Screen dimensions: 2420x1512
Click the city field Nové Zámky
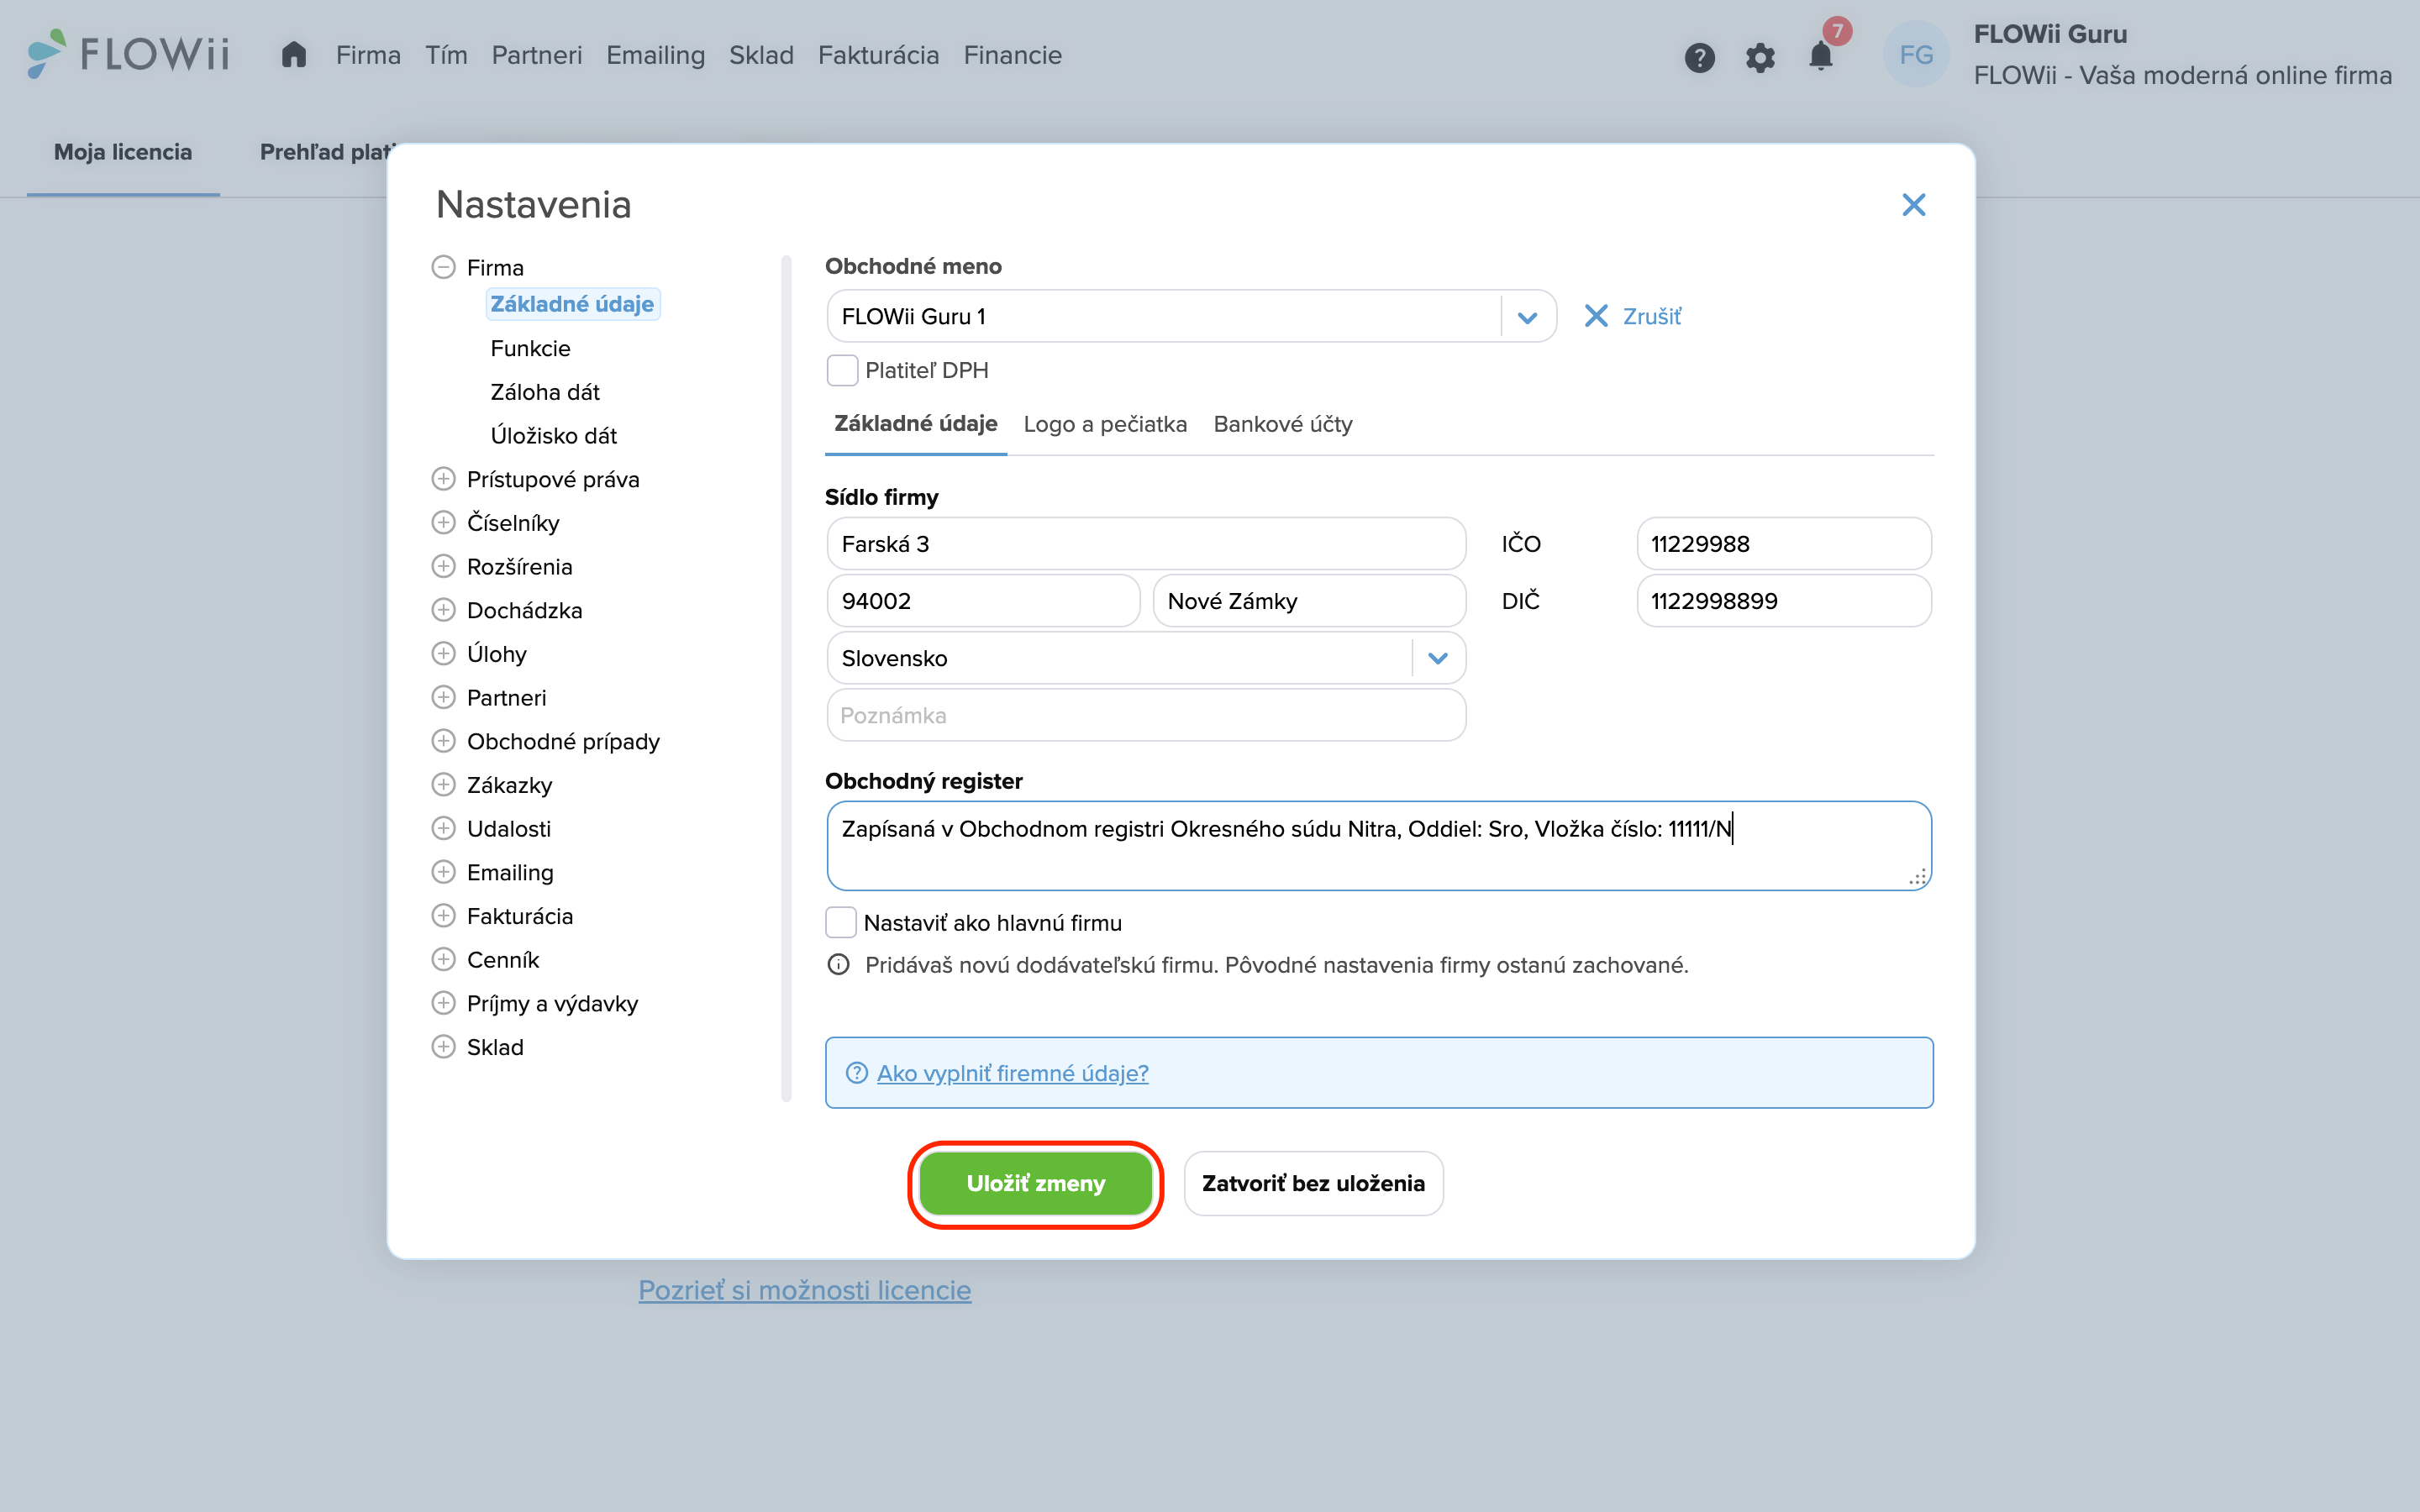1309,601
